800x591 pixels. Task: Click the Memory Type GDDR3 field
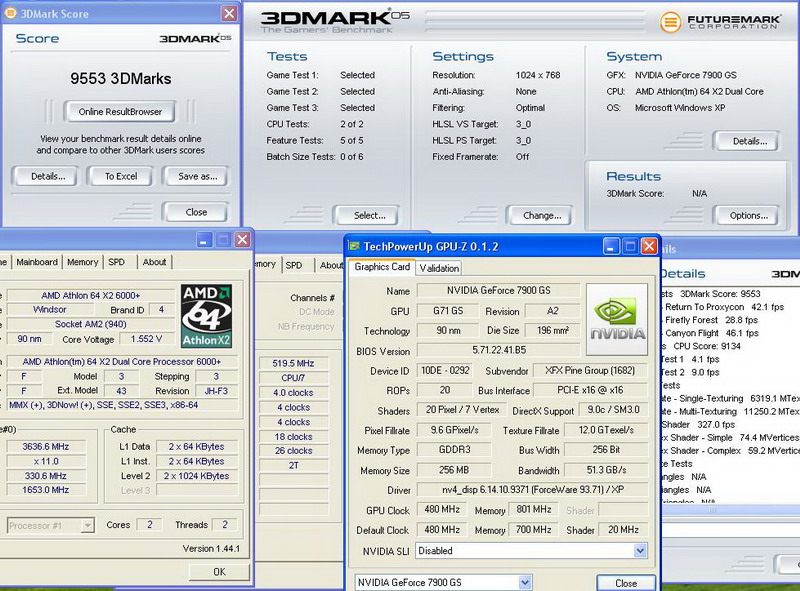pos(454,450)
